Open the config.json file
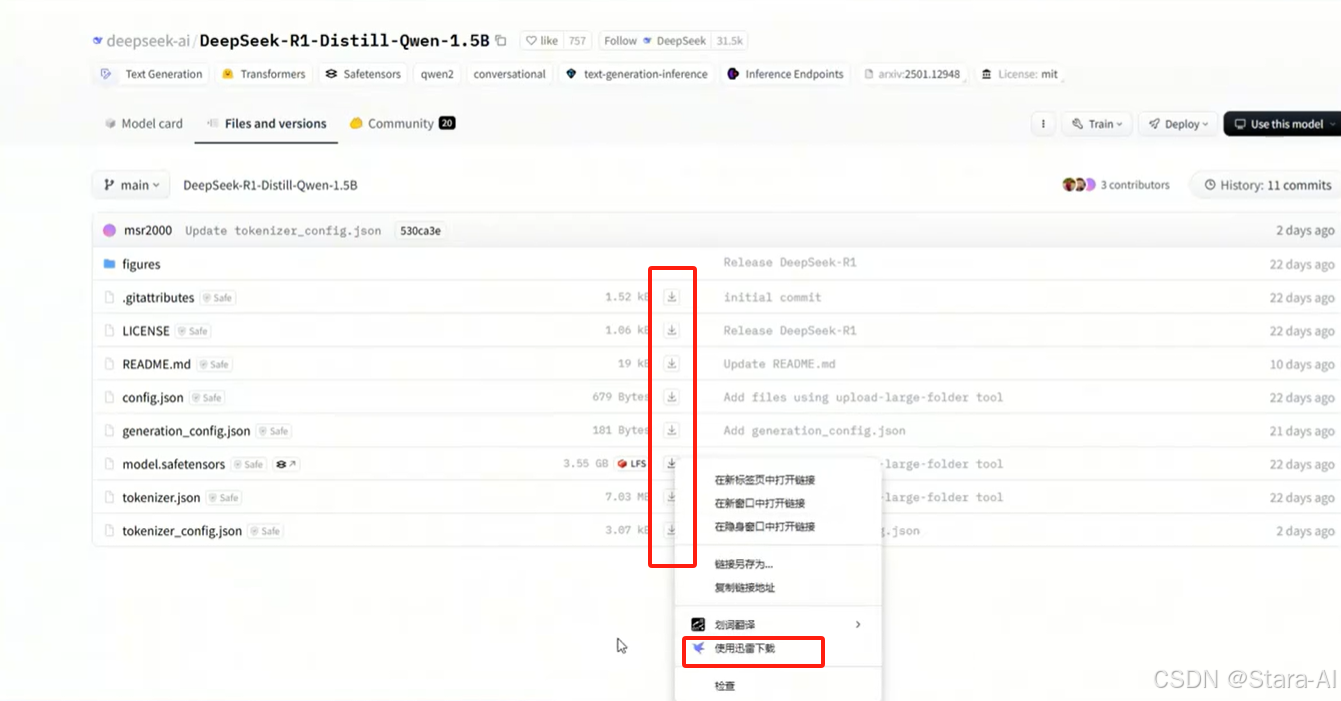This screenshot has height=701, width=1341. click(153, 397)
